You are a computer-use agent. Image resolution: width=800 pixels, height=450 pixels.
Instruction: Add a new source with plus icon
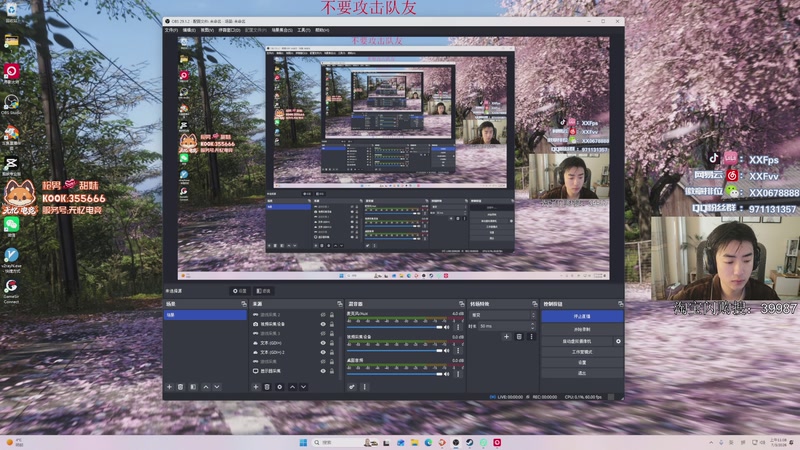(x=256, y=387)
